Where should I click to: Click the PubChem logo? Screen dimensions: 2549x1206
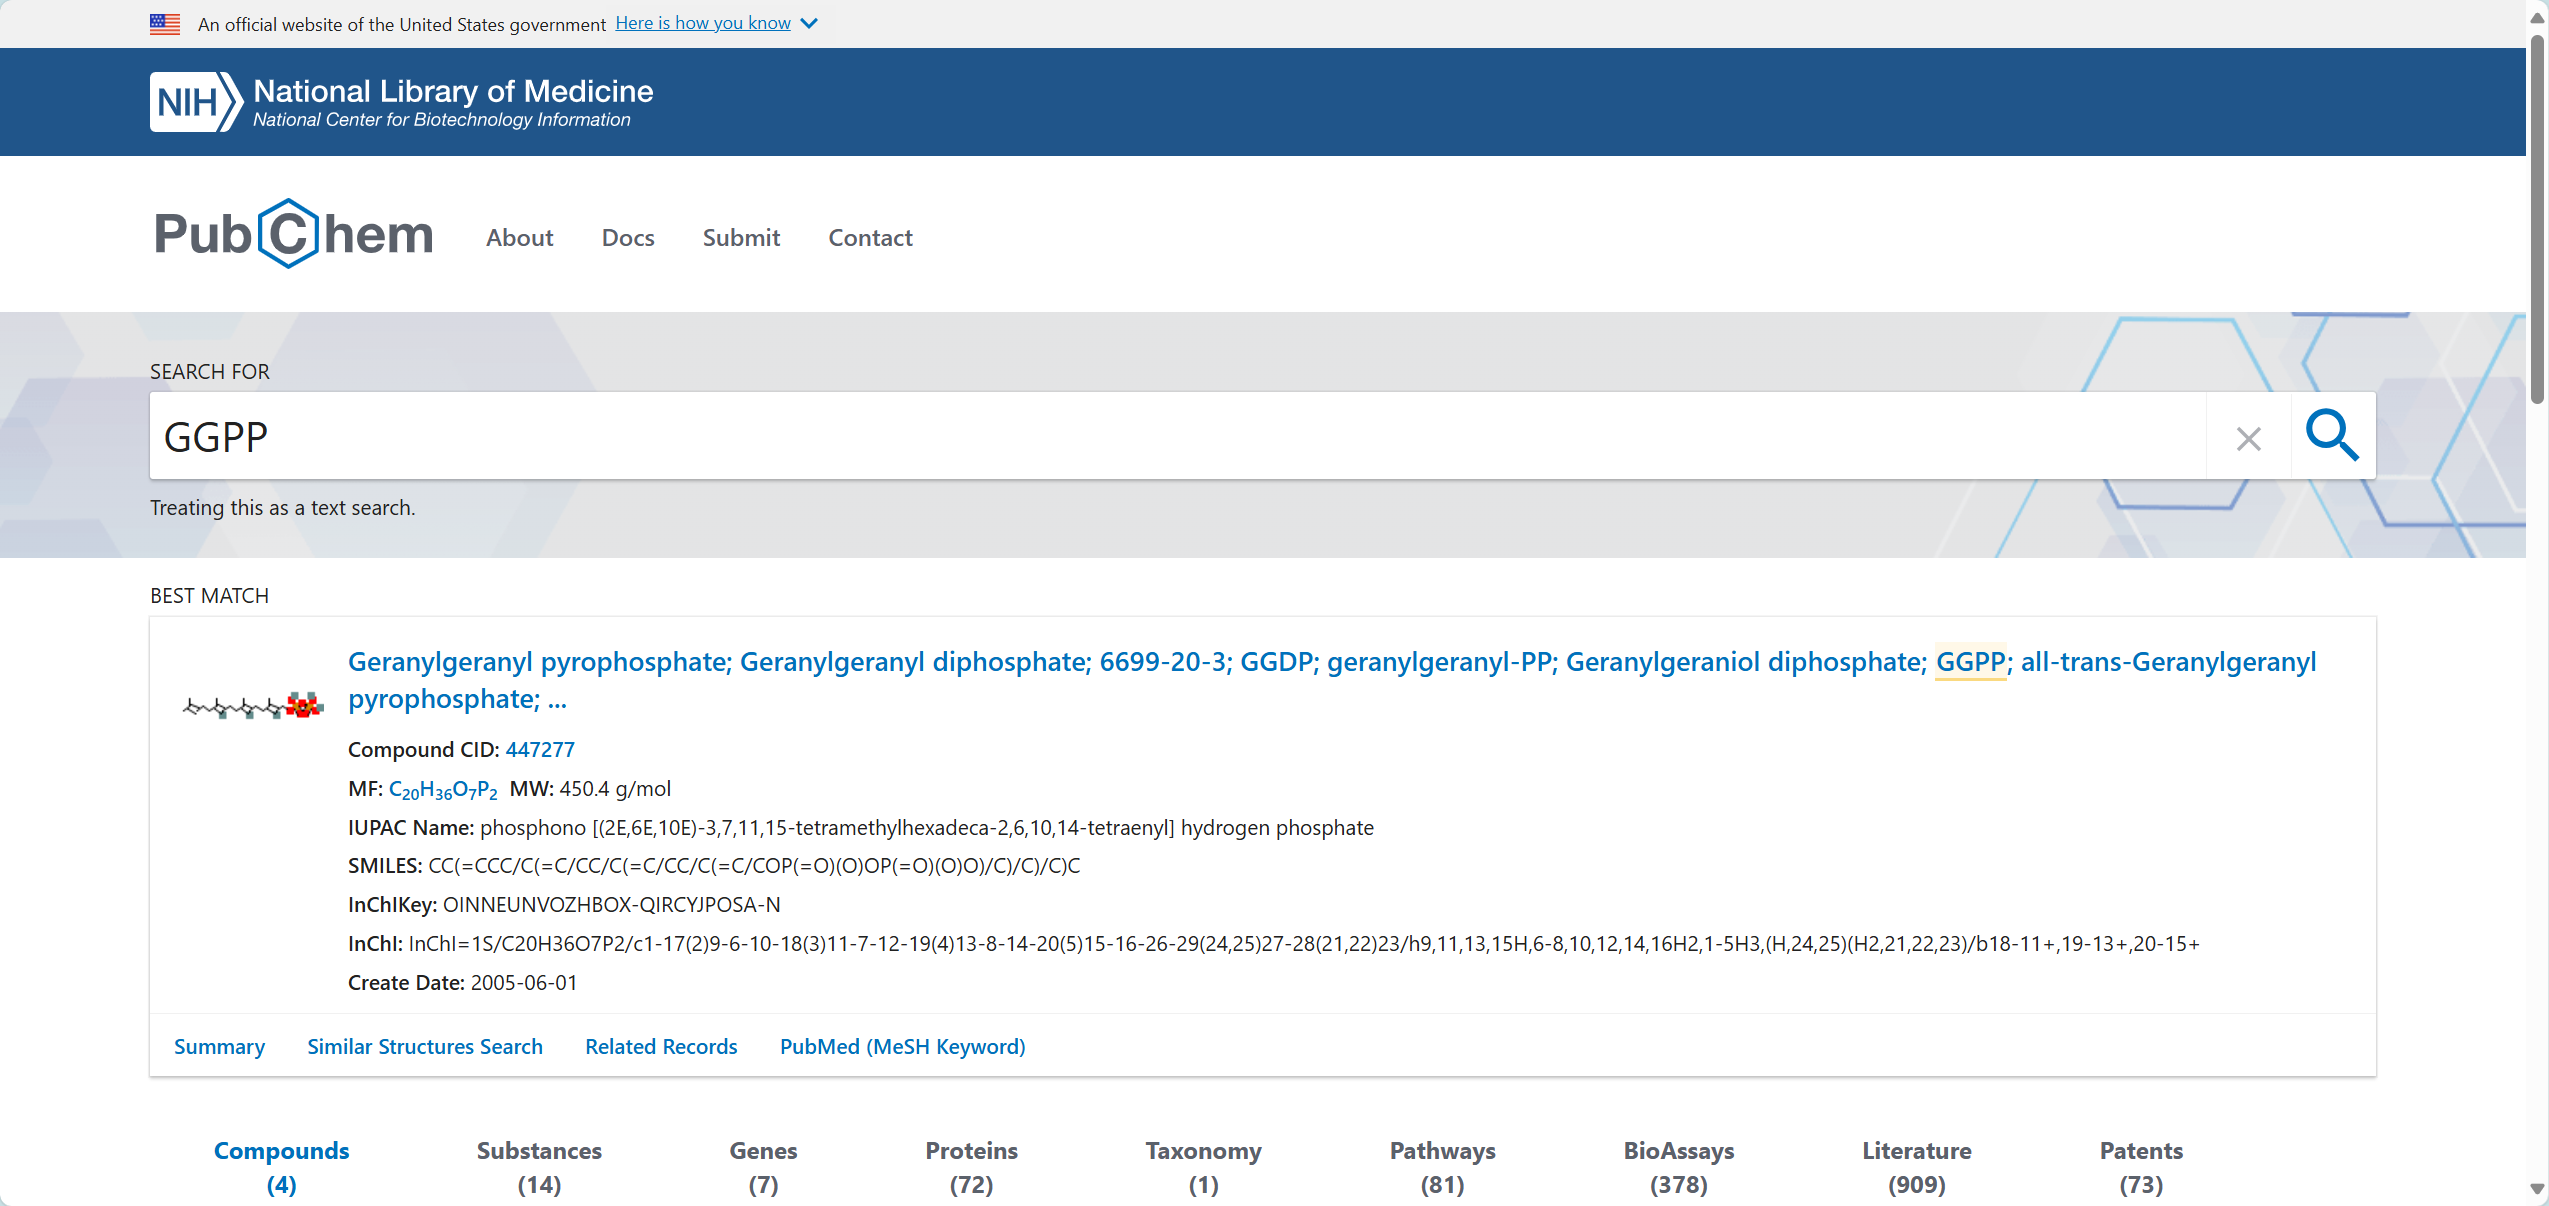pyautogui.click(x=293, y=234)
